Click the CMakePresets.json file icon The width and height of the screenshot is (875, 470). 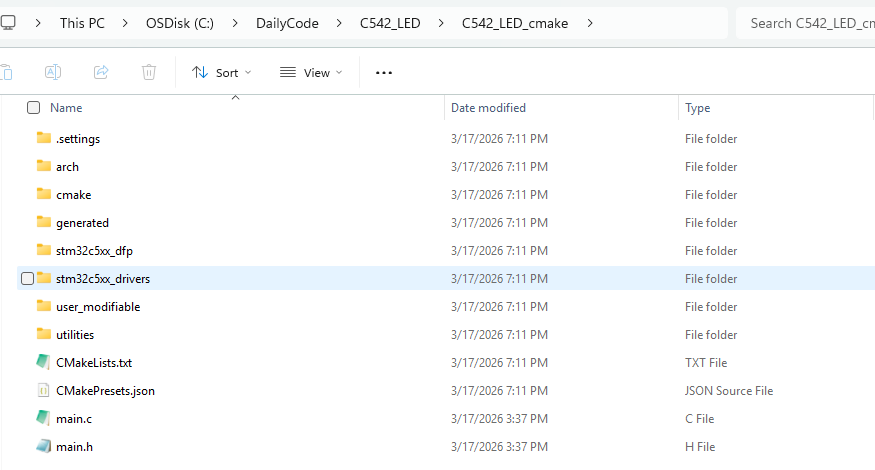44,390
